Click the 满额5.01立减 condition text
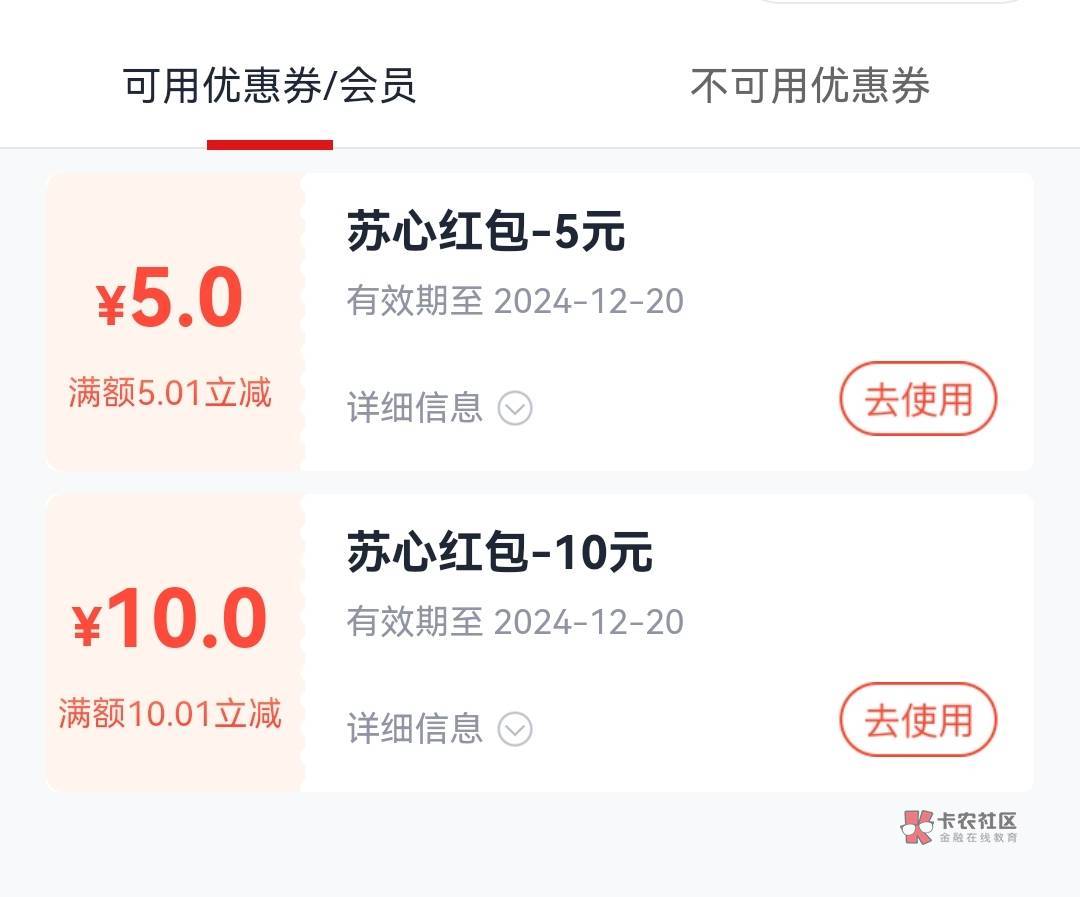 click(x=170, y=393)
